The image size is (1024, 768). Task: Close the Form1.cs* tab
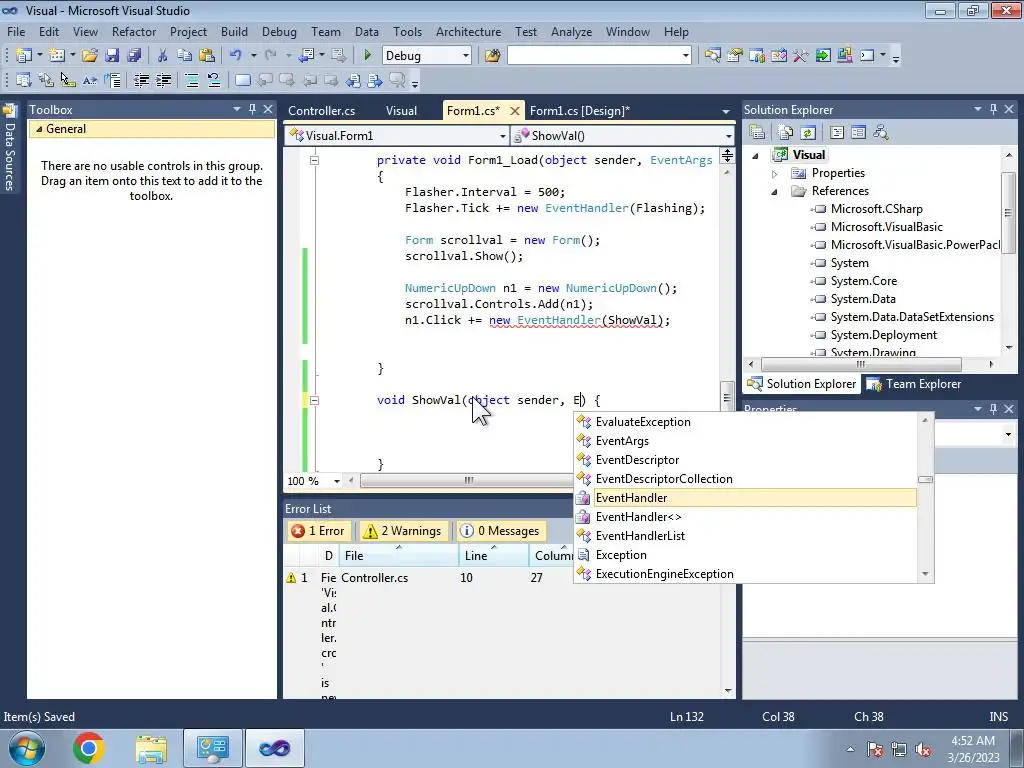point(515,111)
